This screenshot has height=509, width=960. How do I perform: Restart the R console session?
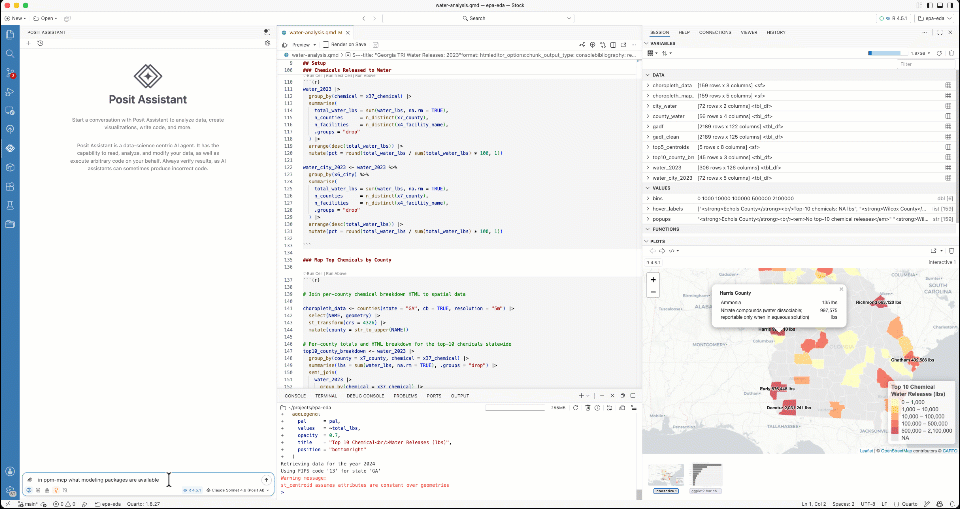(576, 408)
